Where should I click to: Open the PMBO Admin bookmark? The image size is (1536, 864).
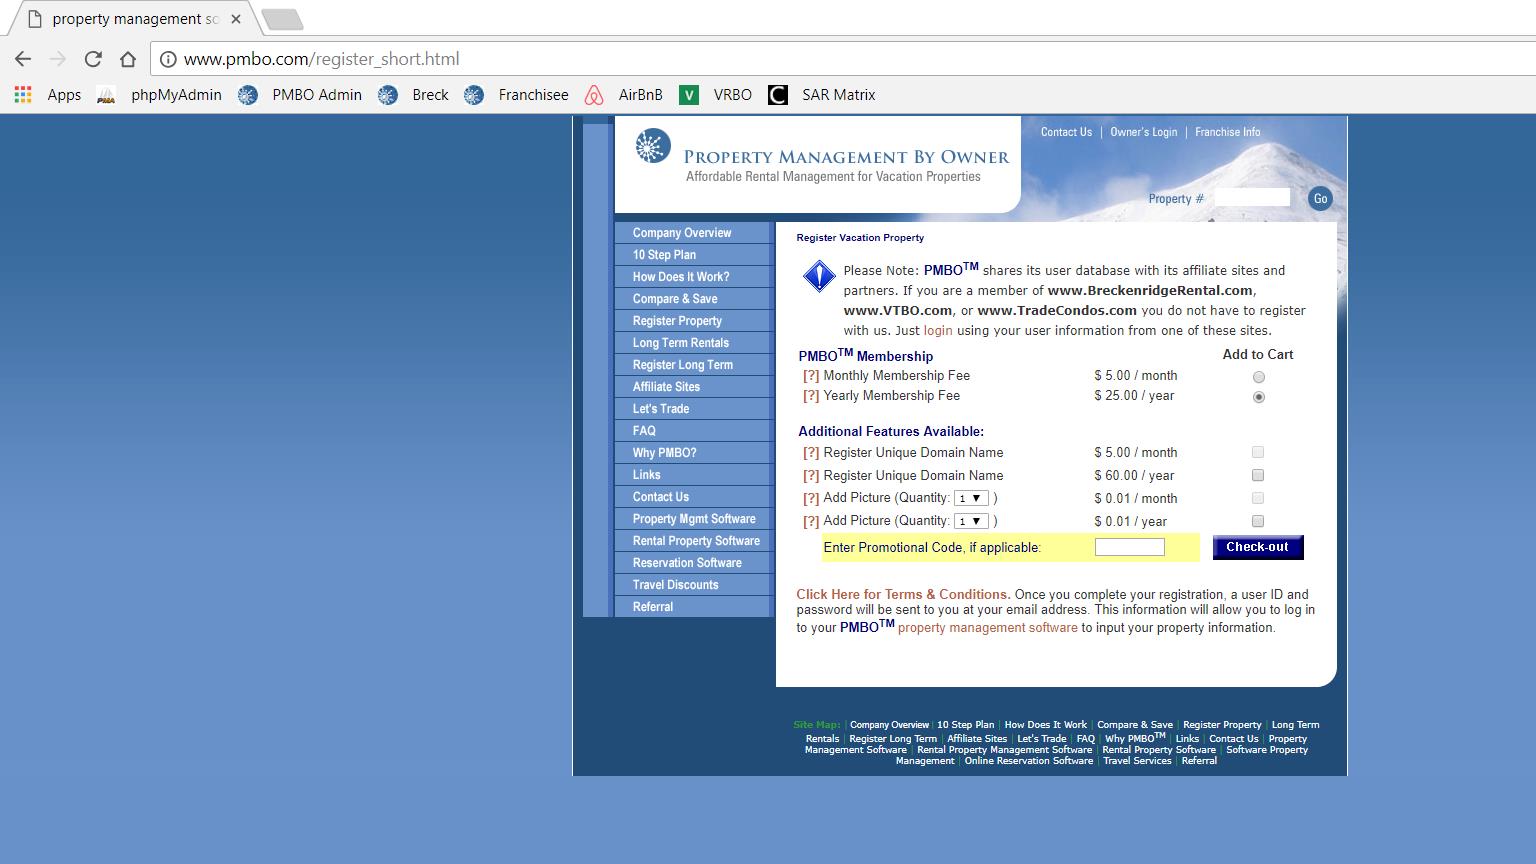pyautogui.click(x=300, y=95)
